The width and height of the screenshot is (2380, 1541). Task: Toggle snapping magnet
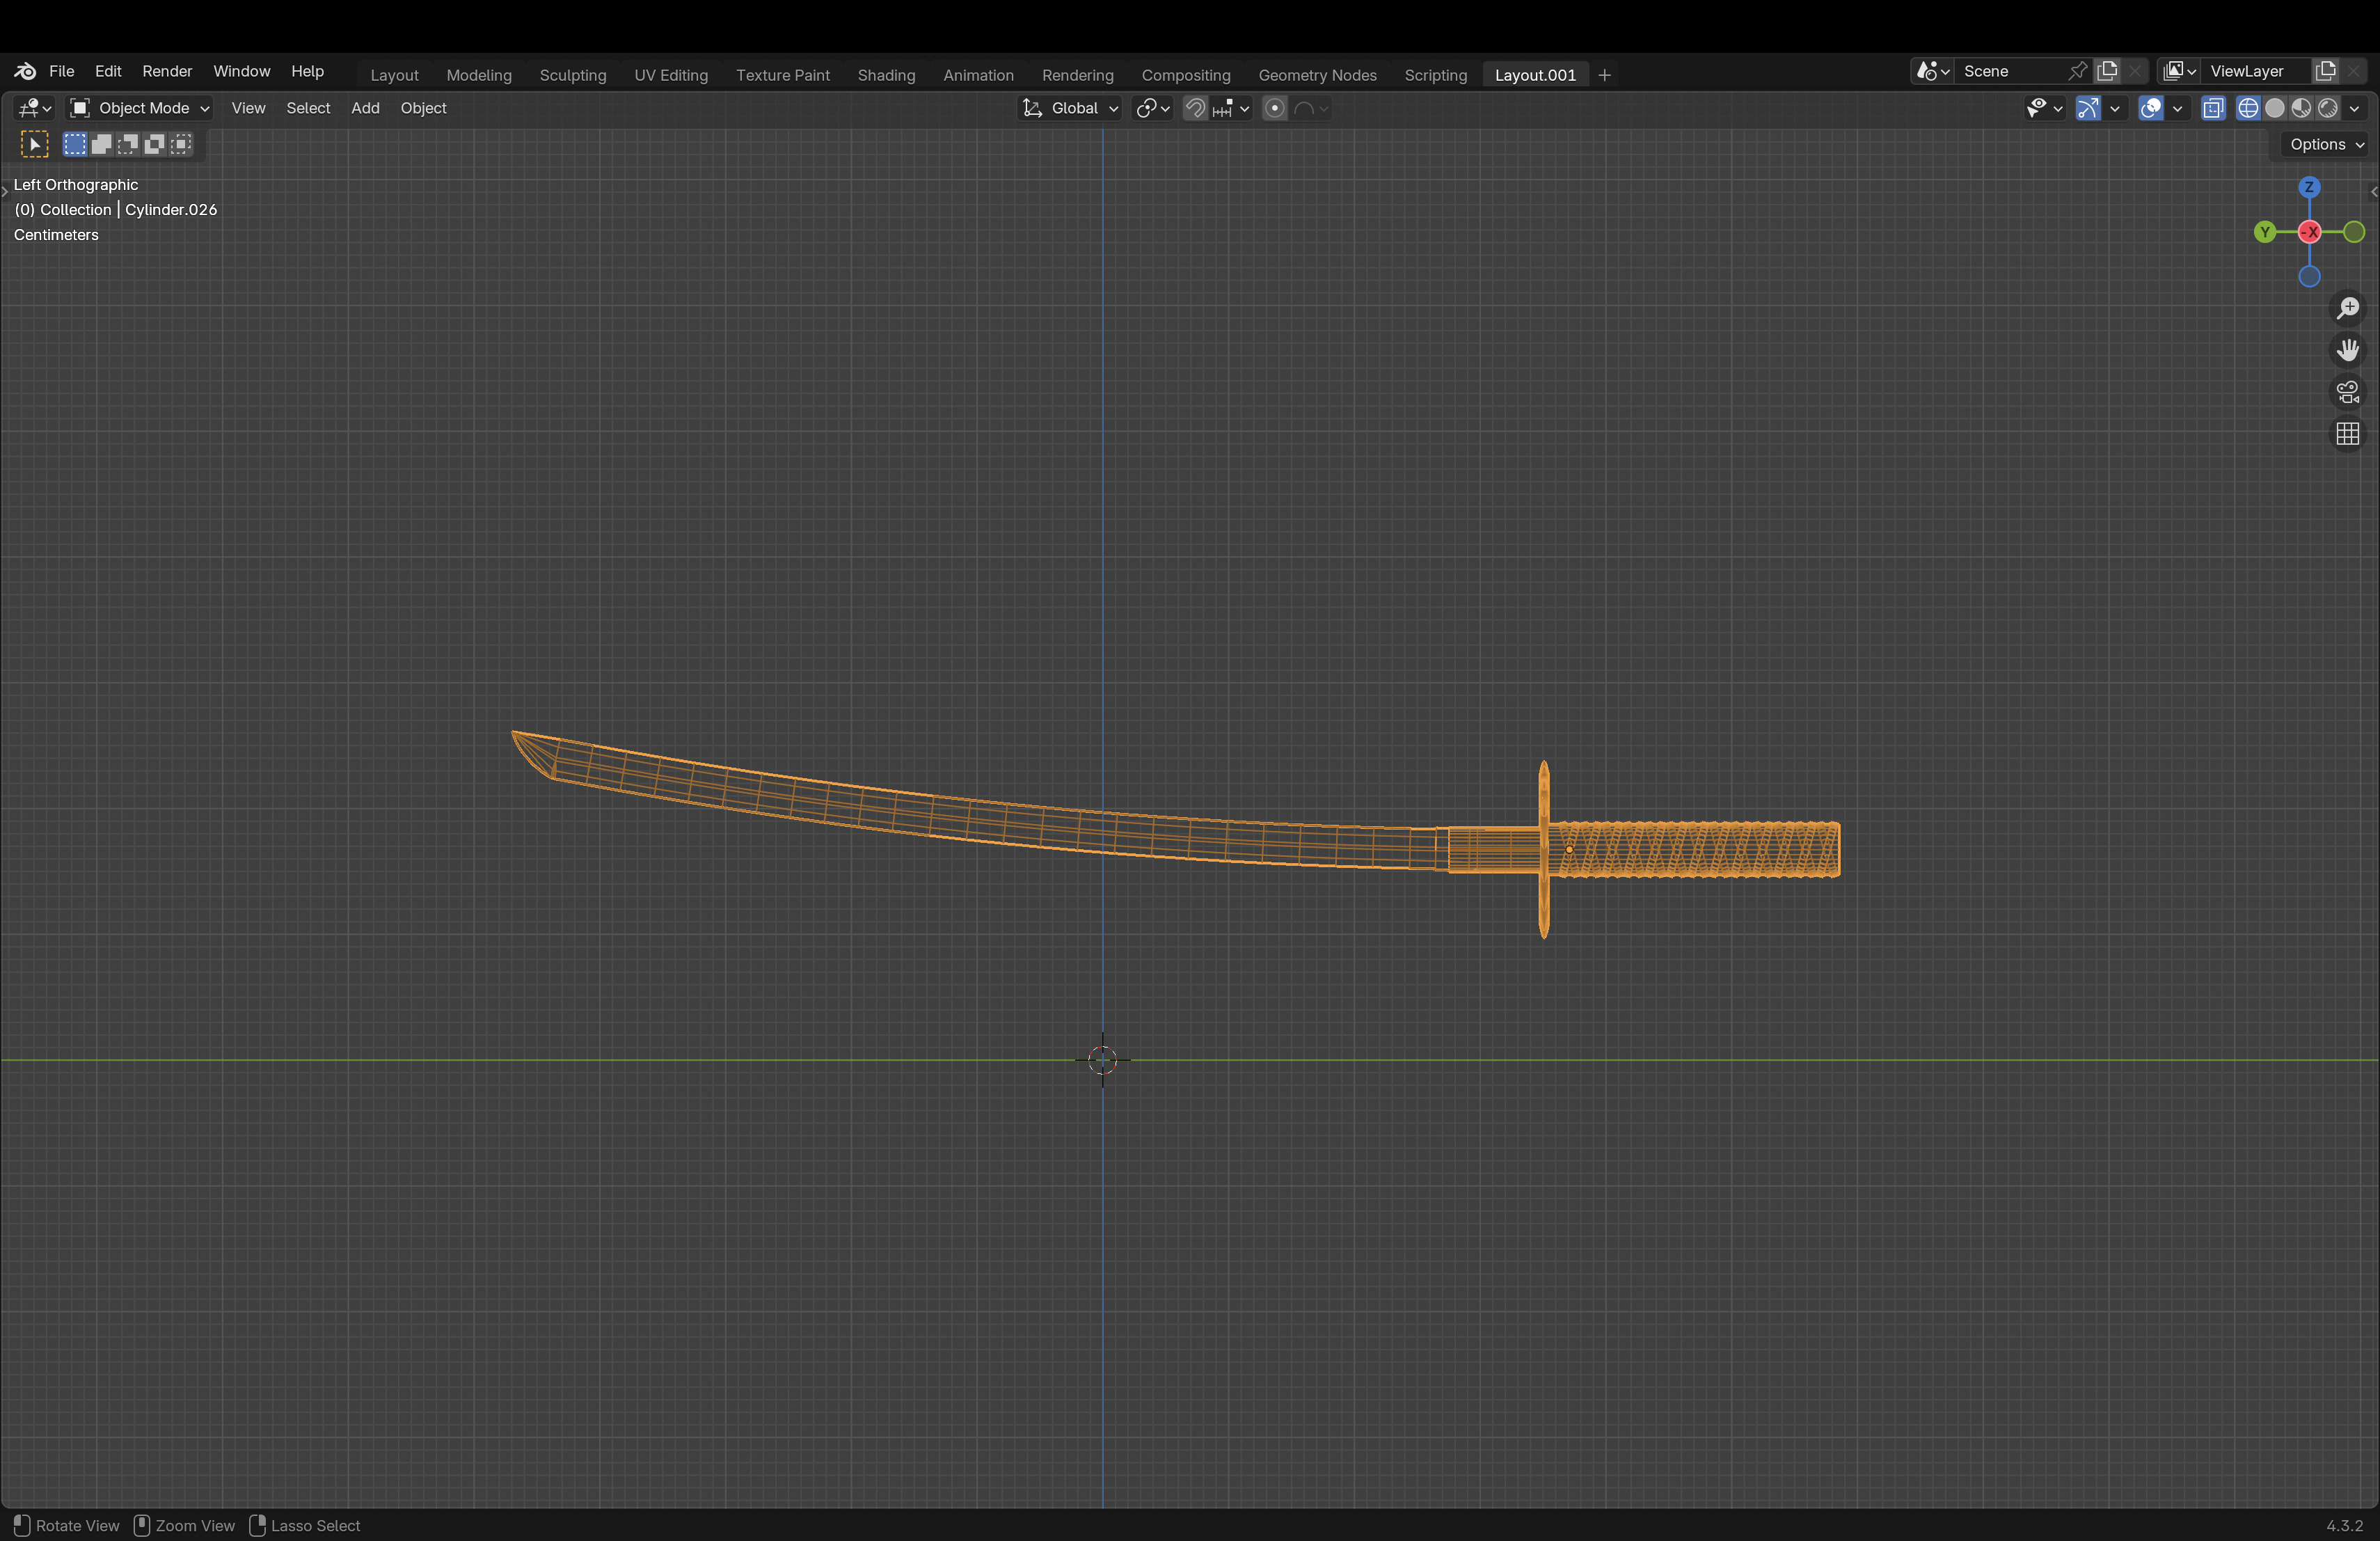coord(1195,108)
